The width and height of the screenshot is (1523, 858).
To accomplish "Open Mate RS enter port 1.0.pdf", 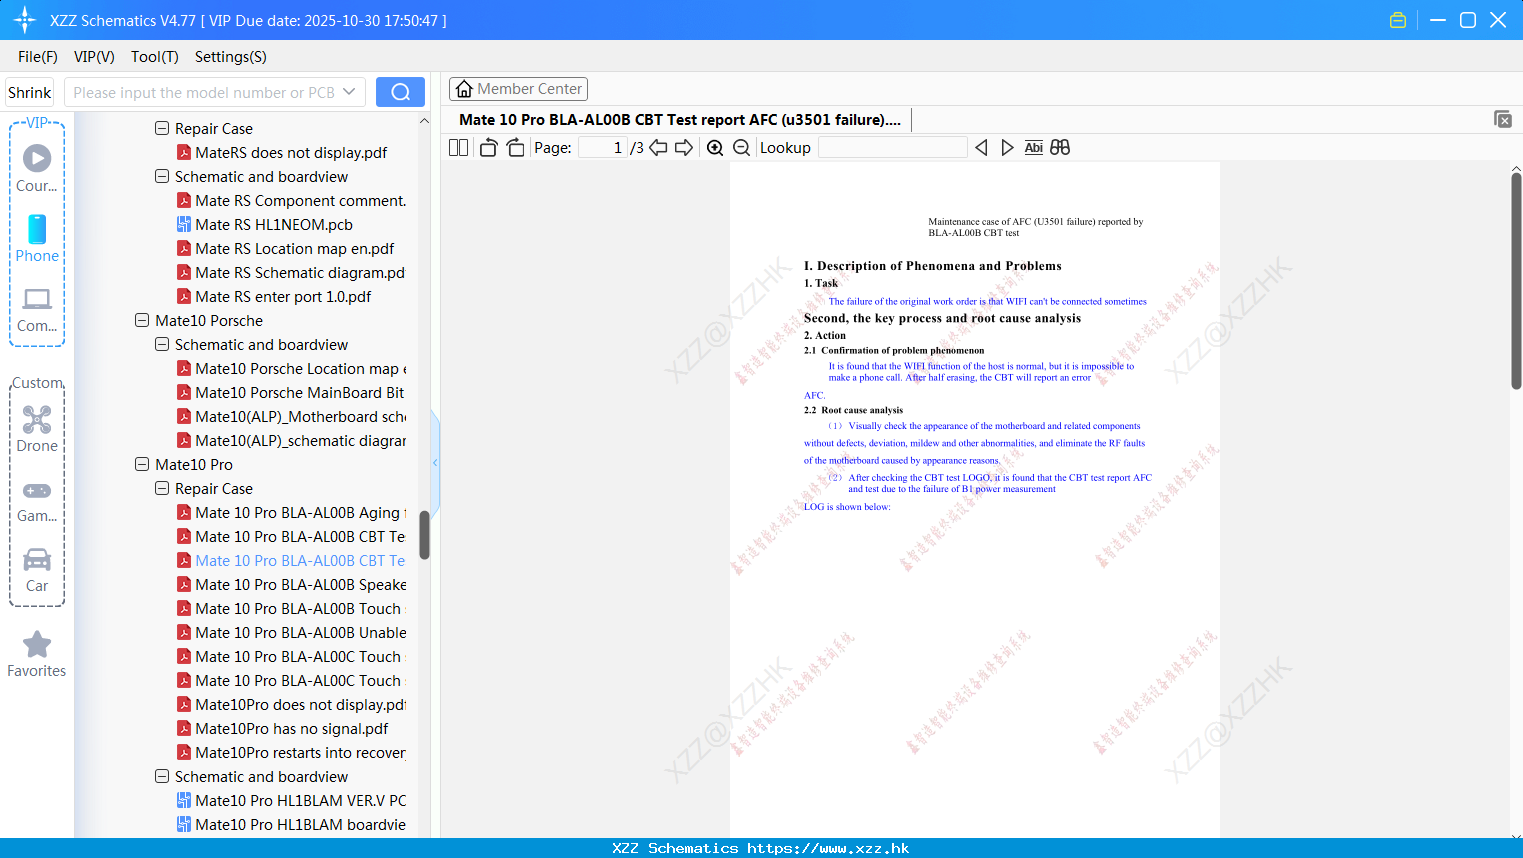I will (x=283, y=297).
